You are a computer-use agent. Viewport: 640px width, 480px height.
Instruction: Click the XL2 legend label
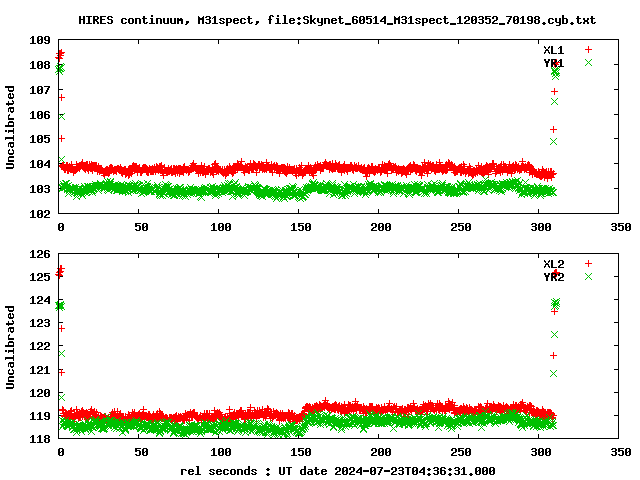tap(553, 264)
